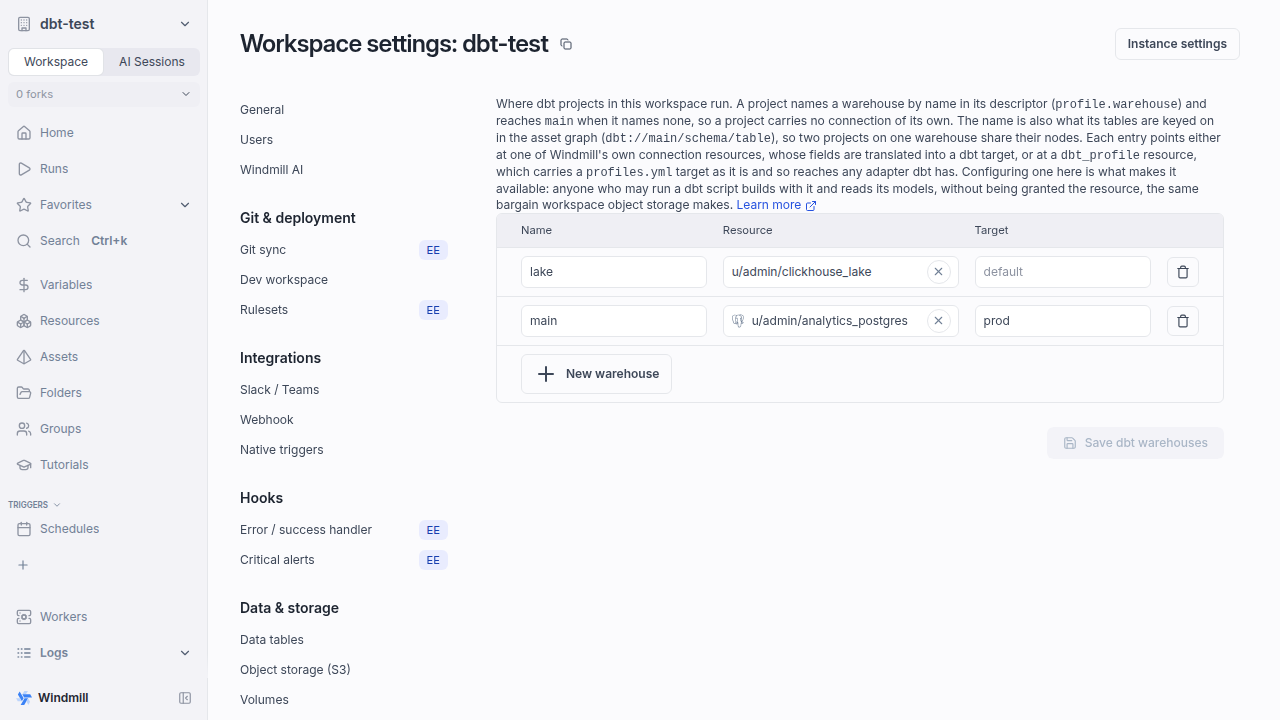Expand the Favorites chevron
This screenshot has width=1280, height=720.
185,205
